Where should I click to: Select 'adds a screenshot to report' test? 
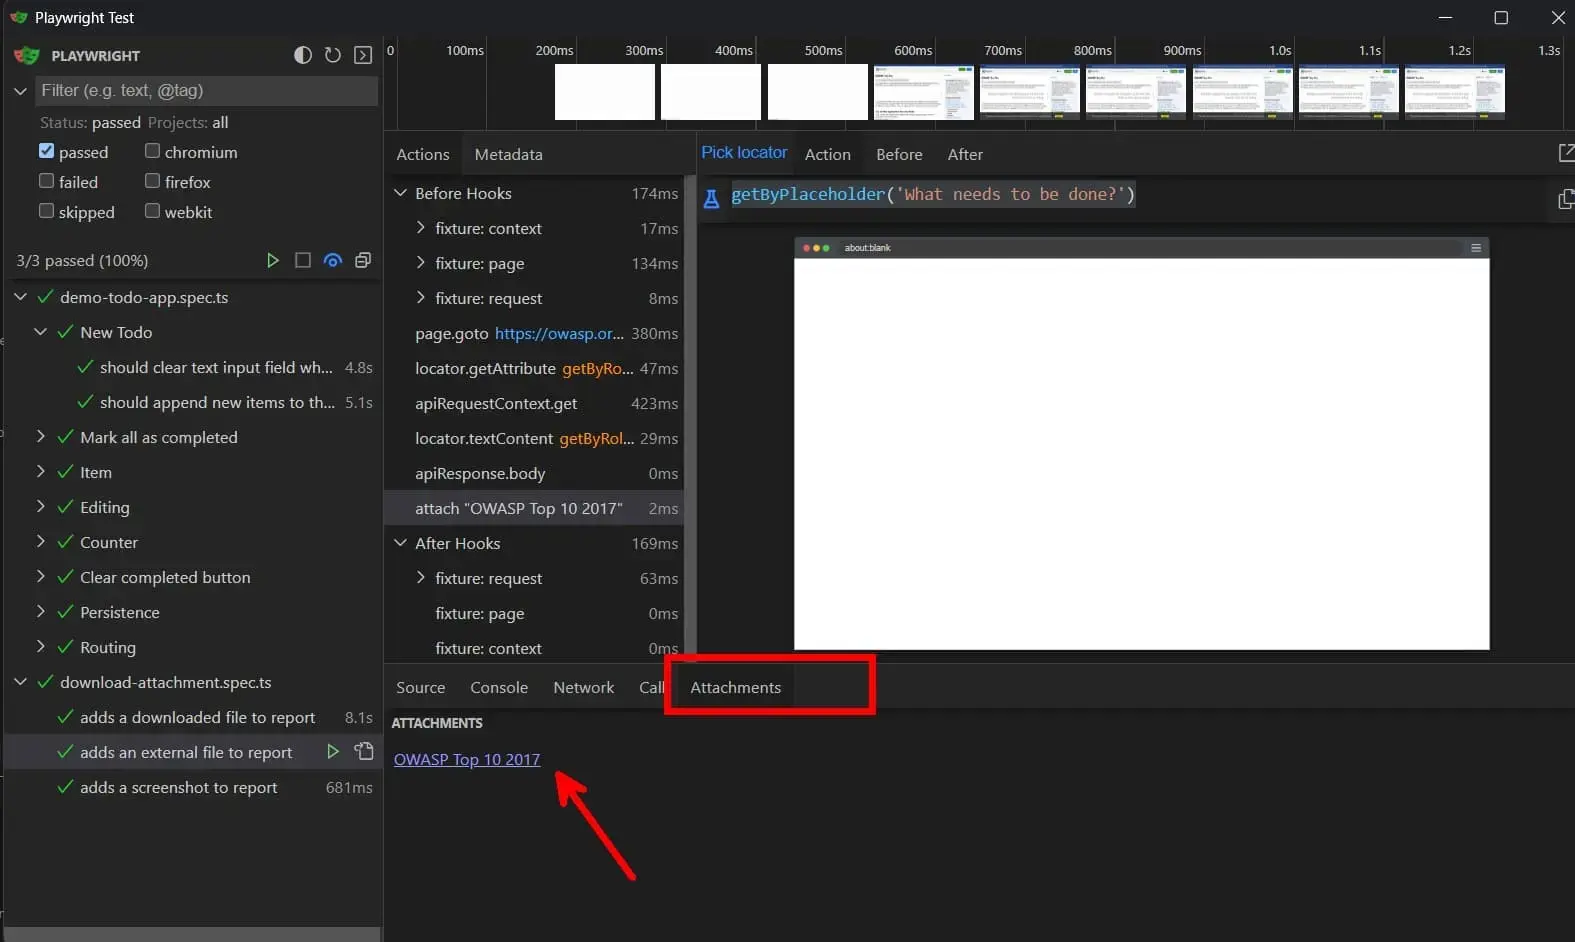[x=192, y=787]
